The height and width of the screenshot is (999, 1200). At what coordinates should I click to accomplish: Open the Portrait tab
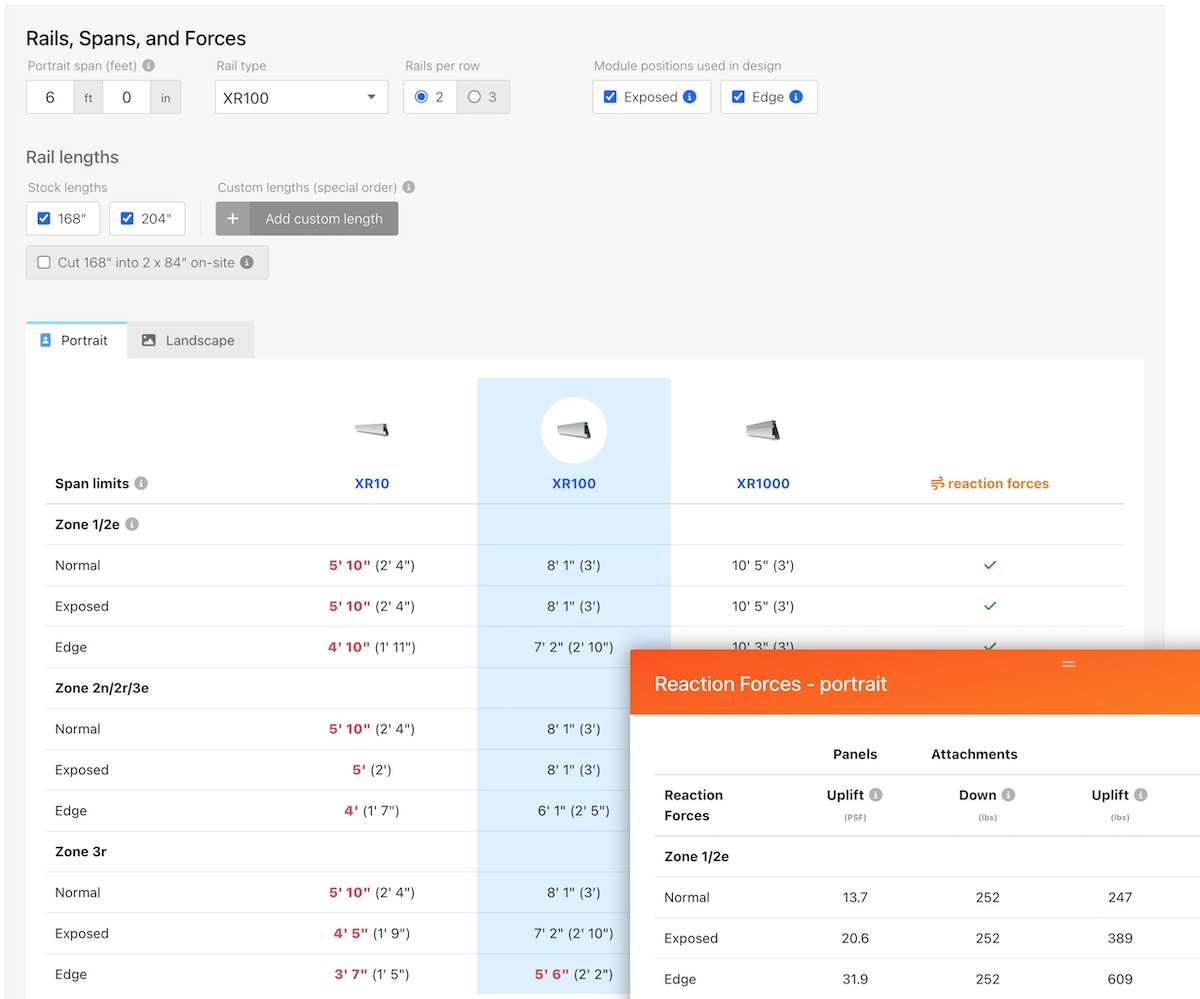point(75,340)
